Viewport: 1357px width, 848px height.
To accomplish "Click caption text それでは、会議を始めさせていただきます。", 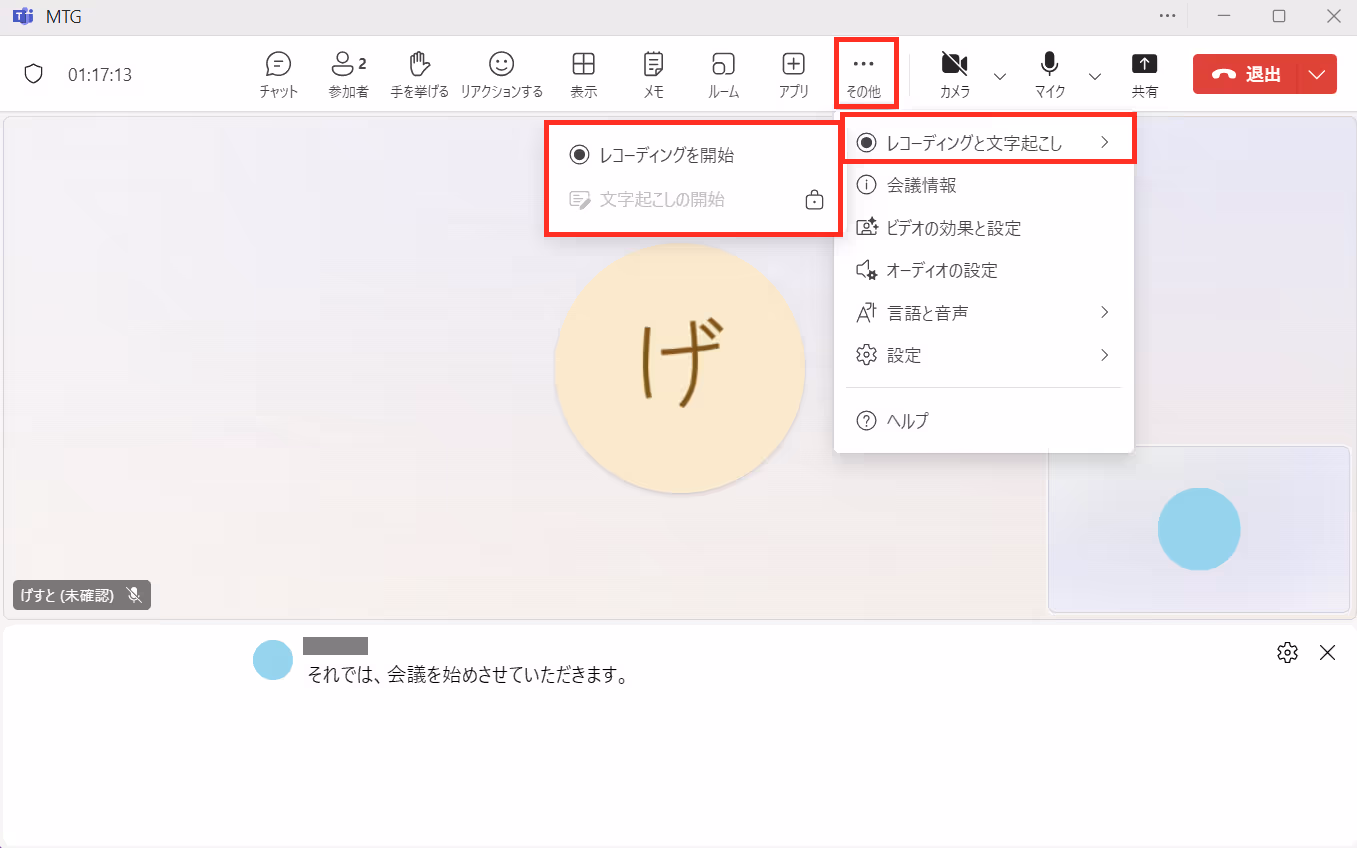I will [x=468, y=676].
